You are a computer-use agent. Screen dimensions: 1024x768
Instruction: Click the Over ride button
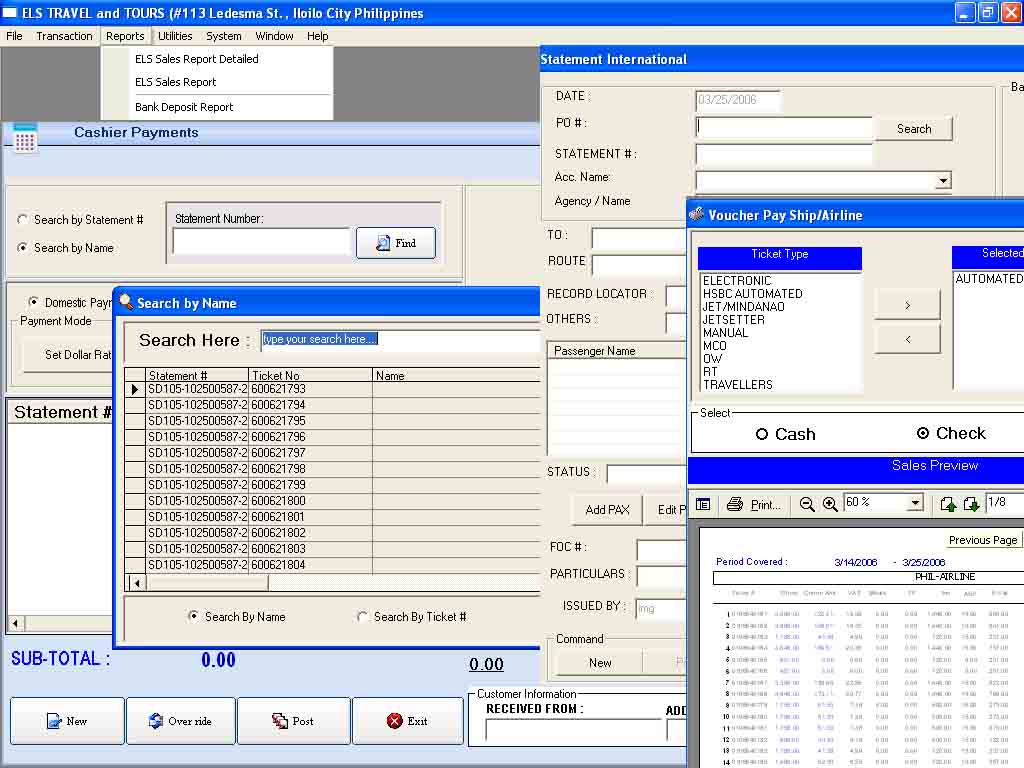click(181, 719)
